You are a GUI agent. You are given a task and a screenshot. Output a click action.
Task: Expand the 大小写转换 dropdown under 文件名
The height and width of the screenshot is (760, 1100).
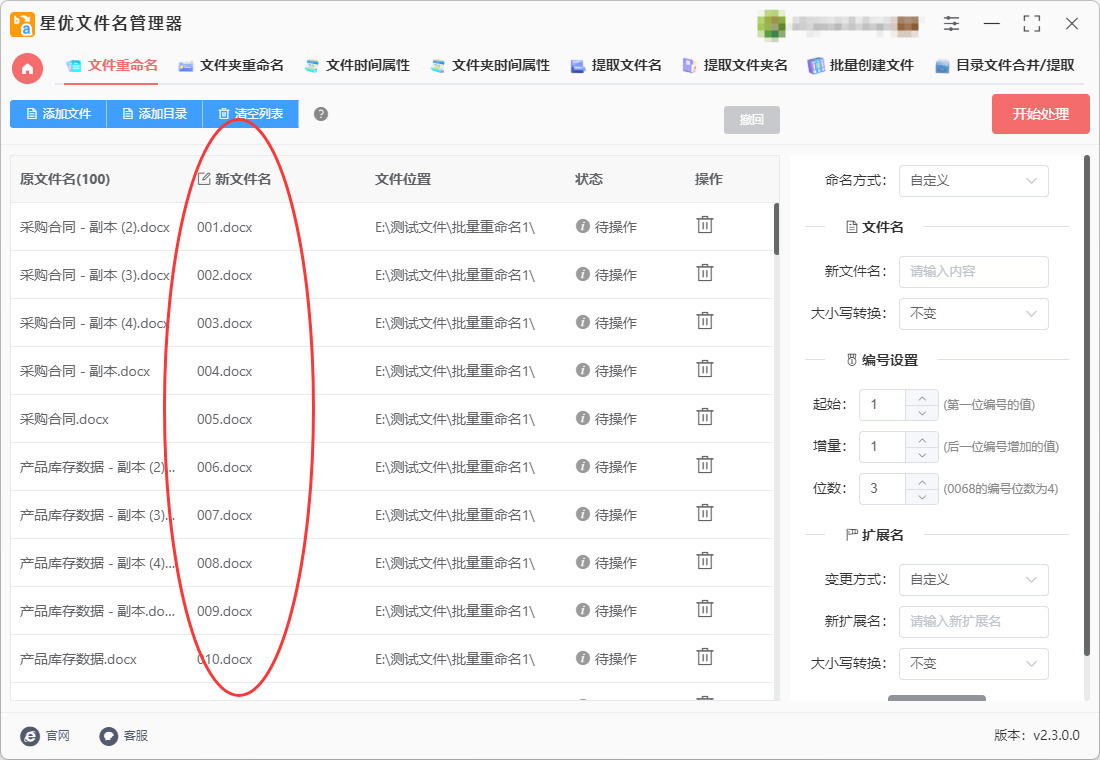(974, 314)
